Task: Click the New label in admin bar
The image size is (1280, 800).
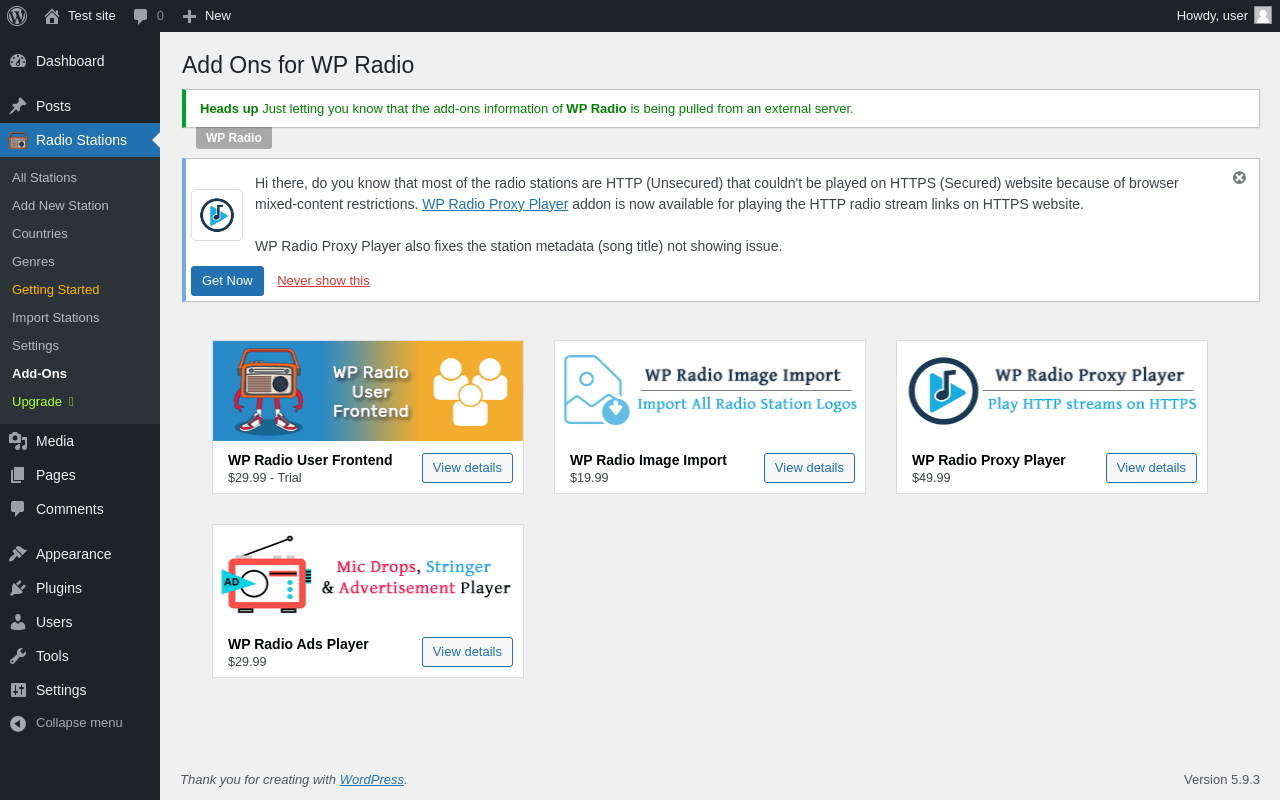Action: pos(218,16)
